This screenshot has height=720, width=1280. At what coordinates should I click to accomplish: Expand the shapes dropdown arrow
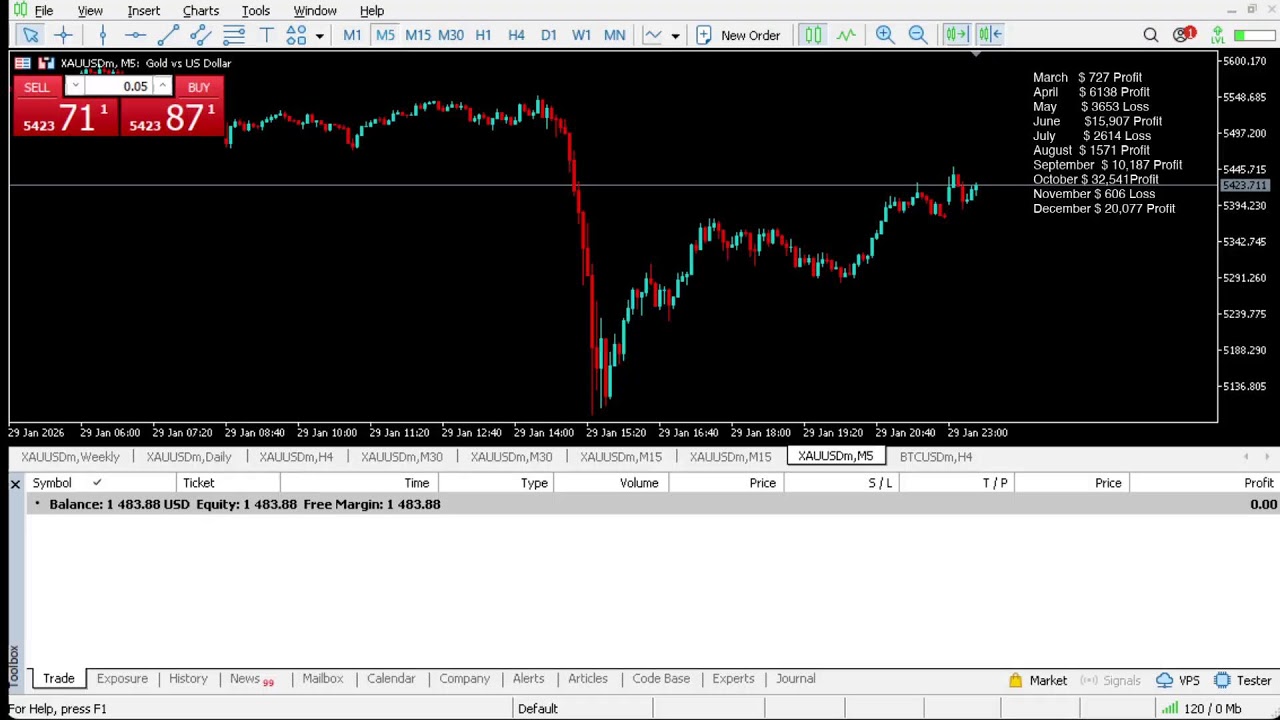pos(319,36)
